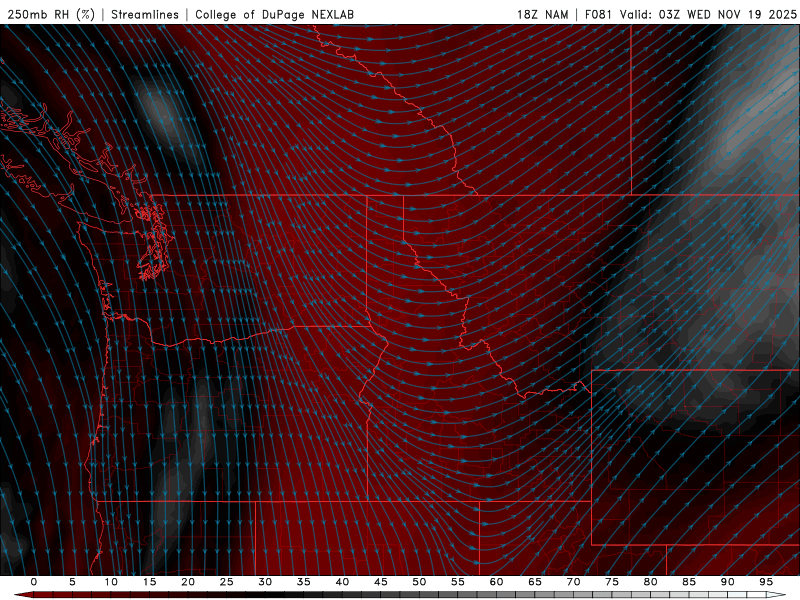Click the colorbar label "55"

(458, 582)
